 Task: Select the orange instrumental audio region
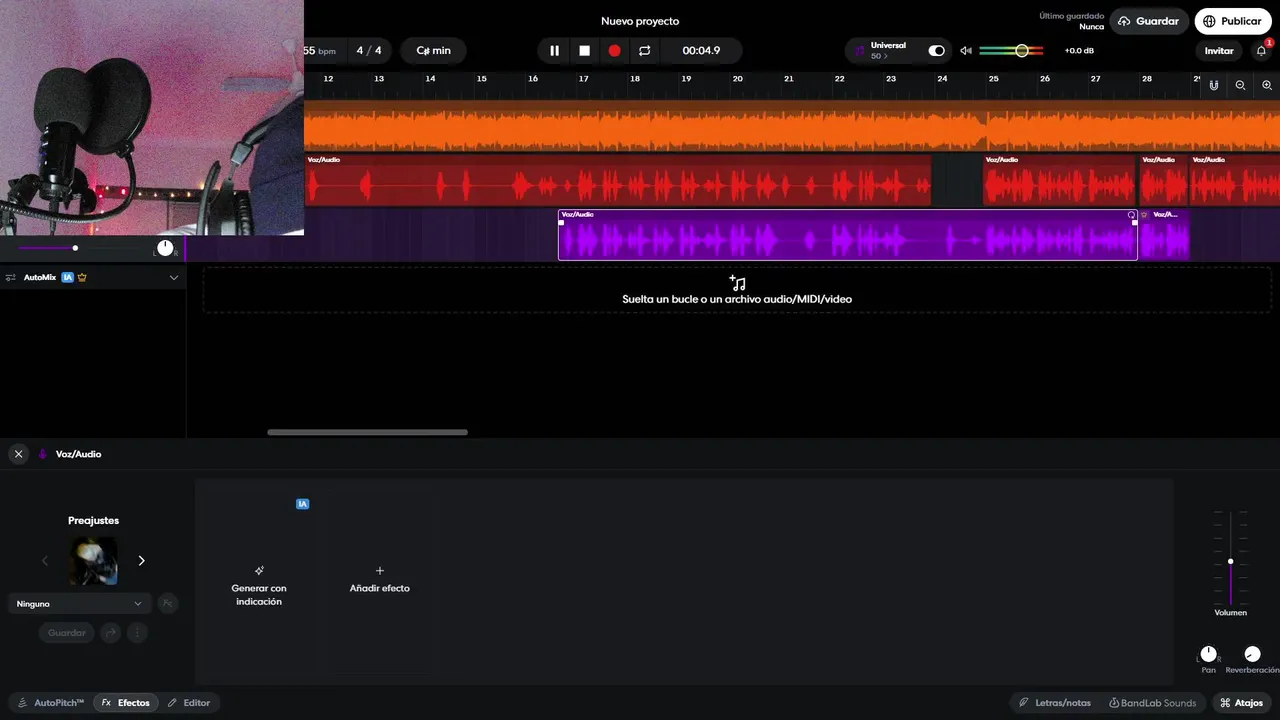point(792,126)
